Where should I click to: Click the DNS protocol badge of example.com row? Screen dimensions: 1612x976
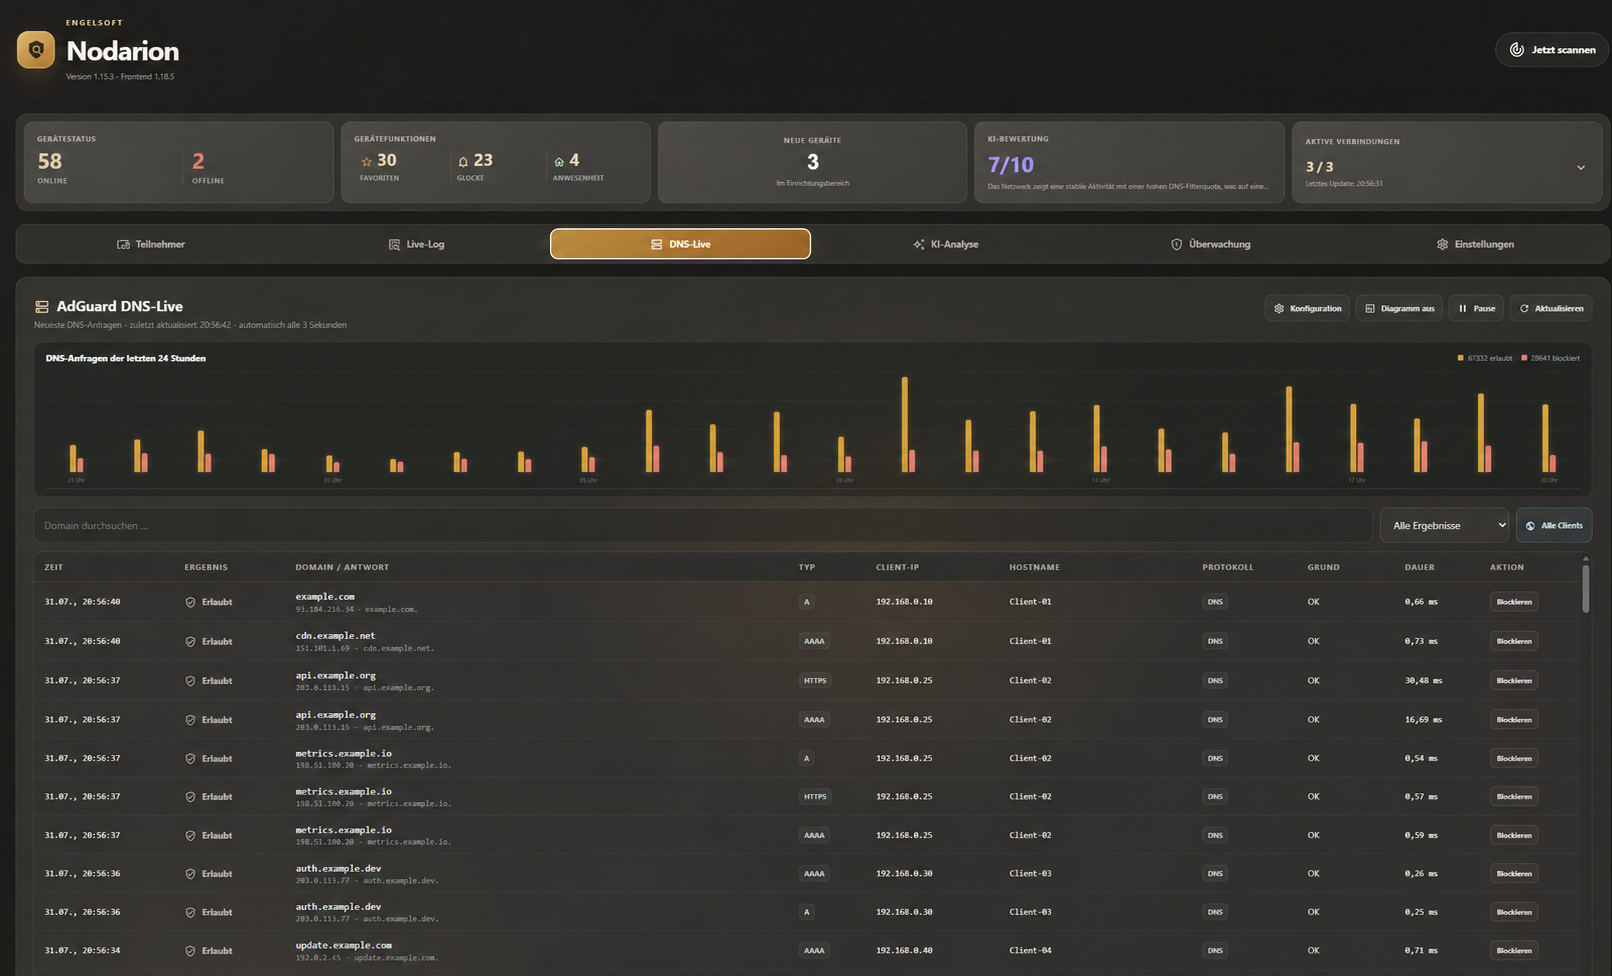point(1215,602)
